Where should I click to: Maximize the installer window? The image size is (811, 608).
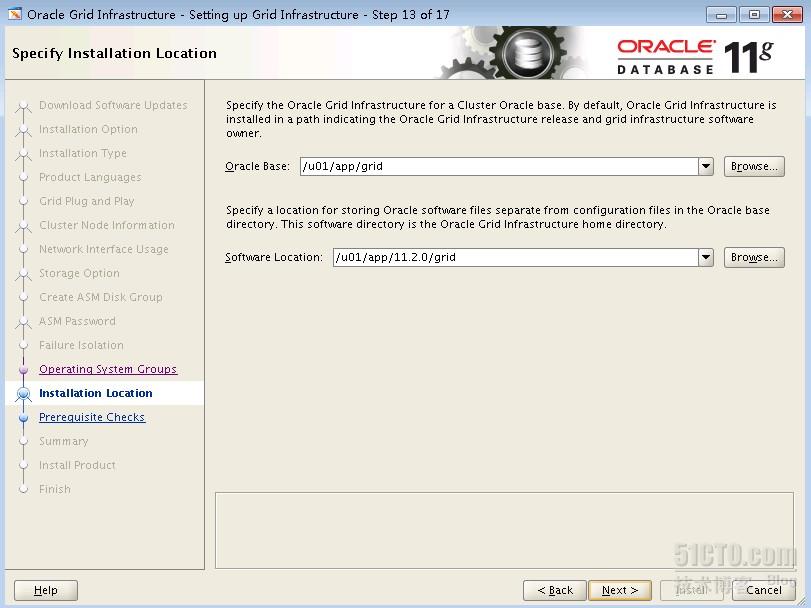point(754,14)
